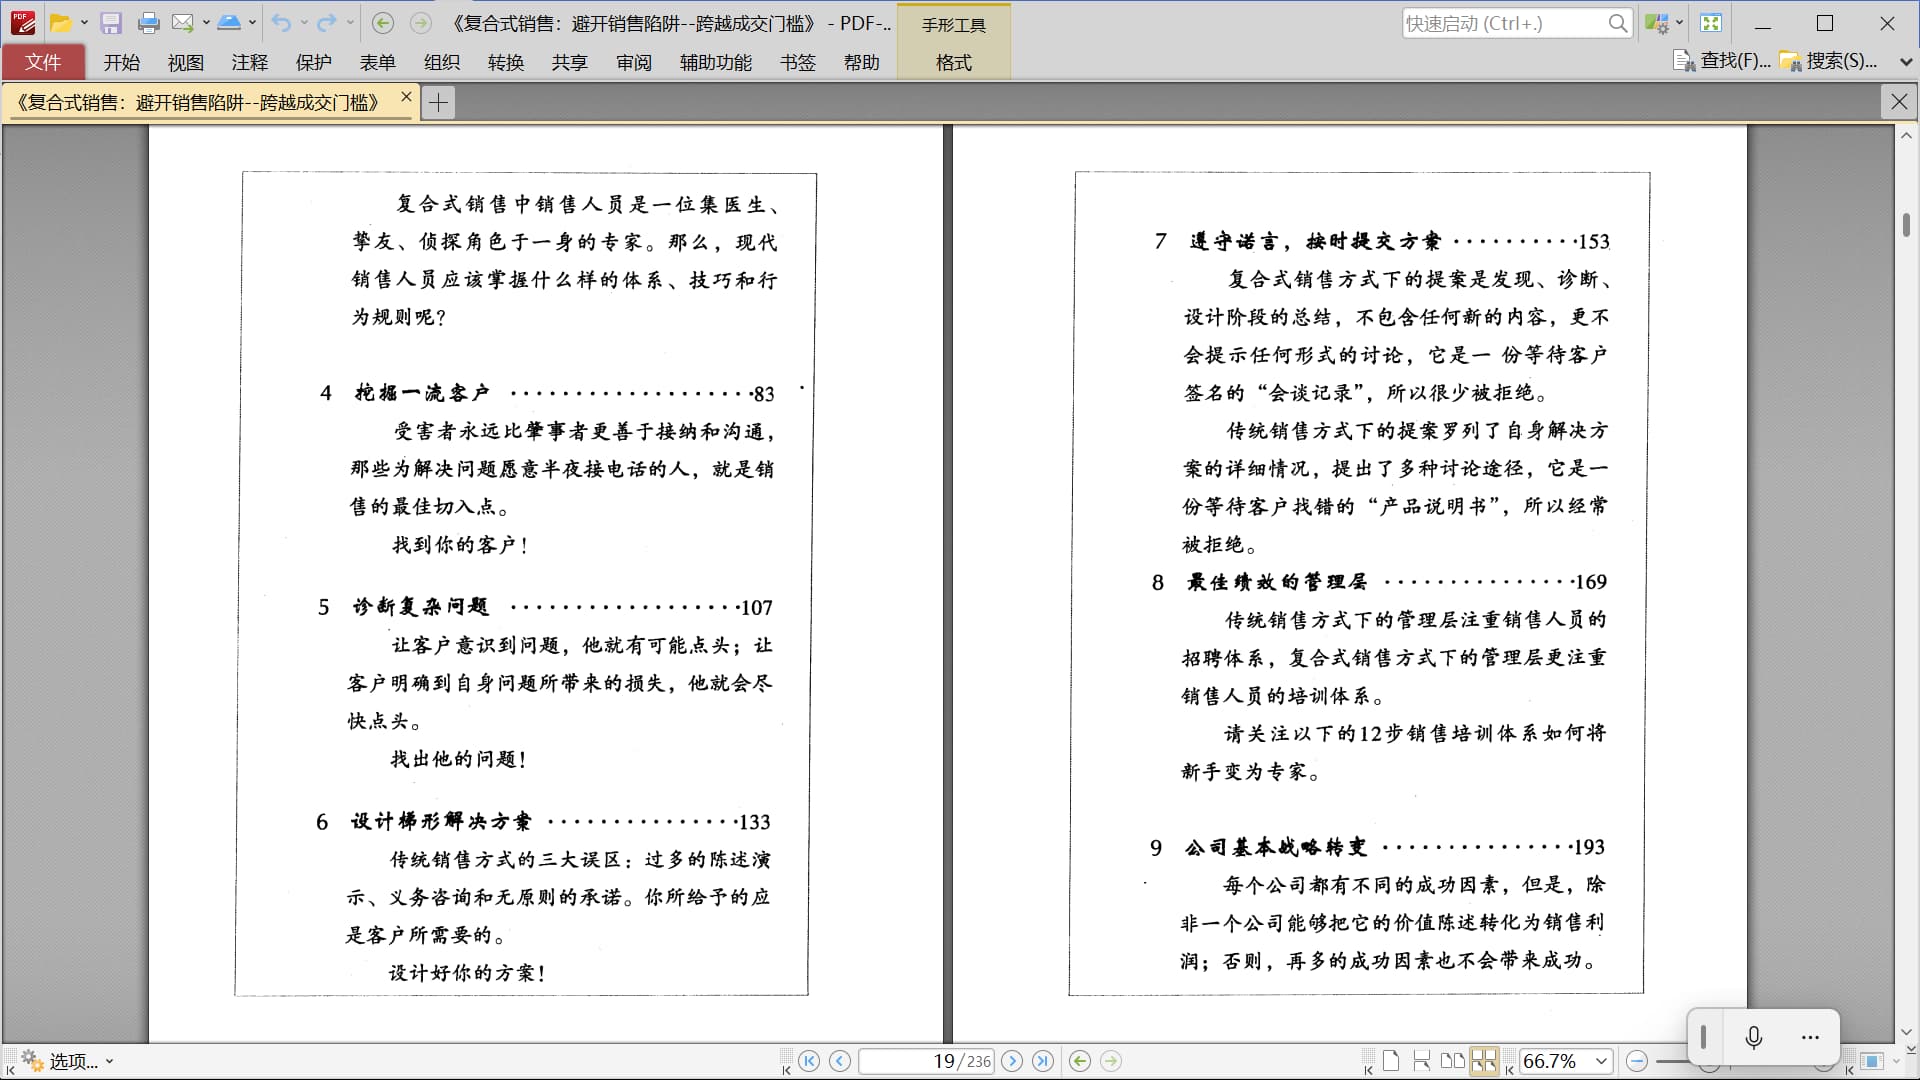1920x1080 pixels.
Task: Expand the undo history dropdown
Action: tap(303, 23)
